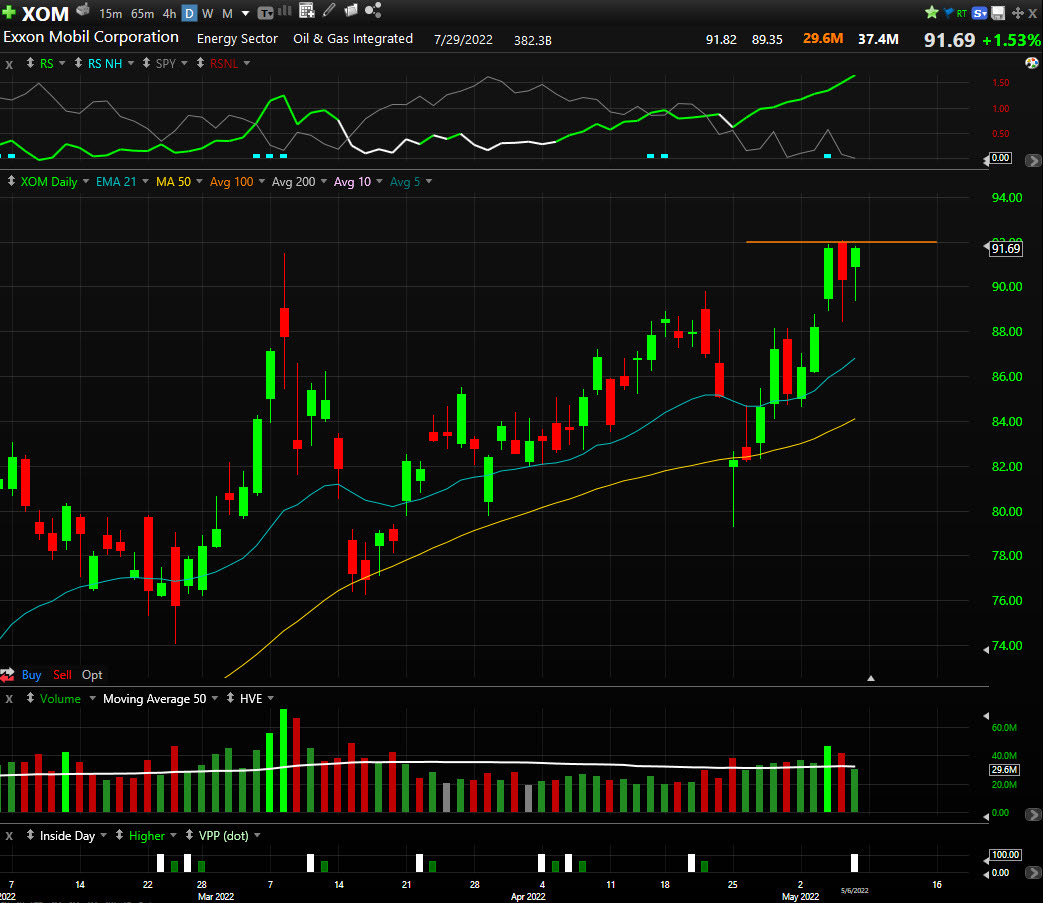Click the Energy Sector link
Viewport: 1043px width, 903px height.
click(x=237, y=39)
